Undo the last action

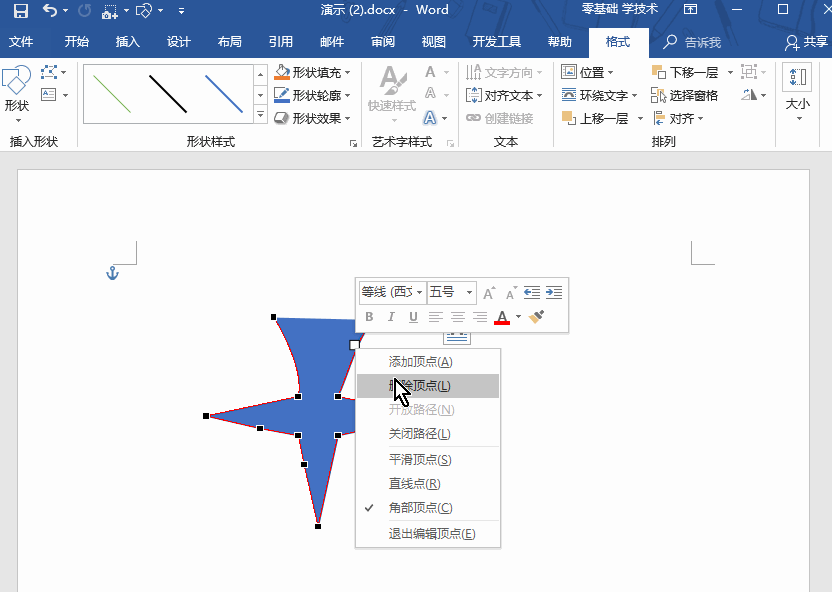(x=49, y=10)
